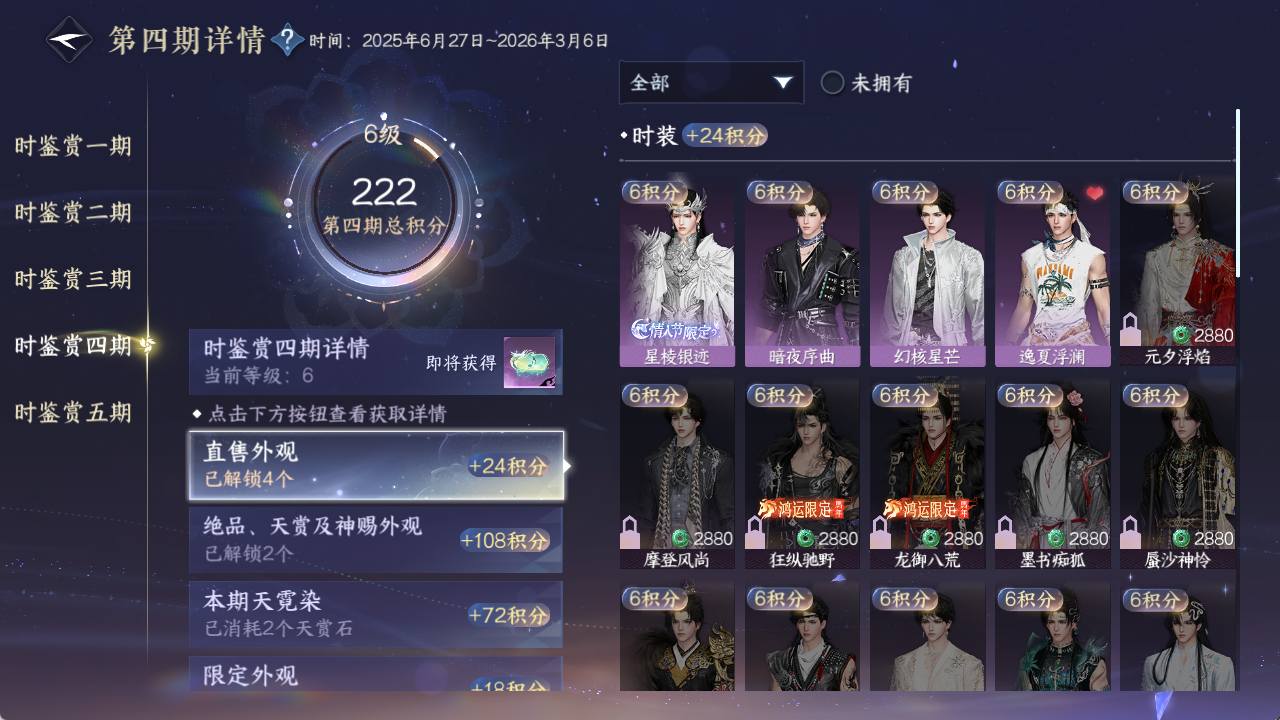Expand the 直售外观 +24积分 entry
This screenshot has height=720, width=1280.
(376, 465)
